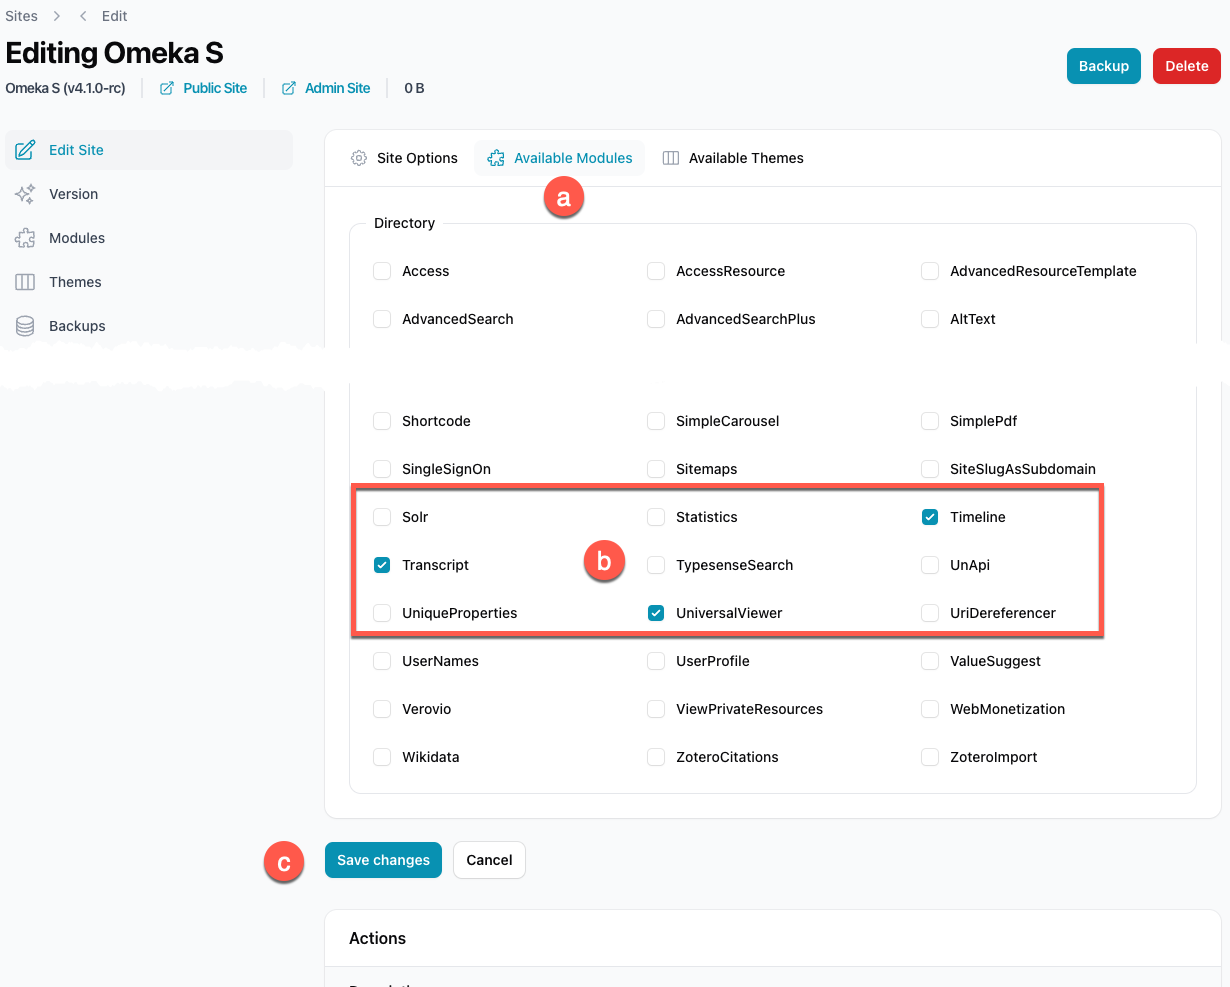1230x987 pixels.
Task: Click the red Delete button
Action: [1187, 66]
